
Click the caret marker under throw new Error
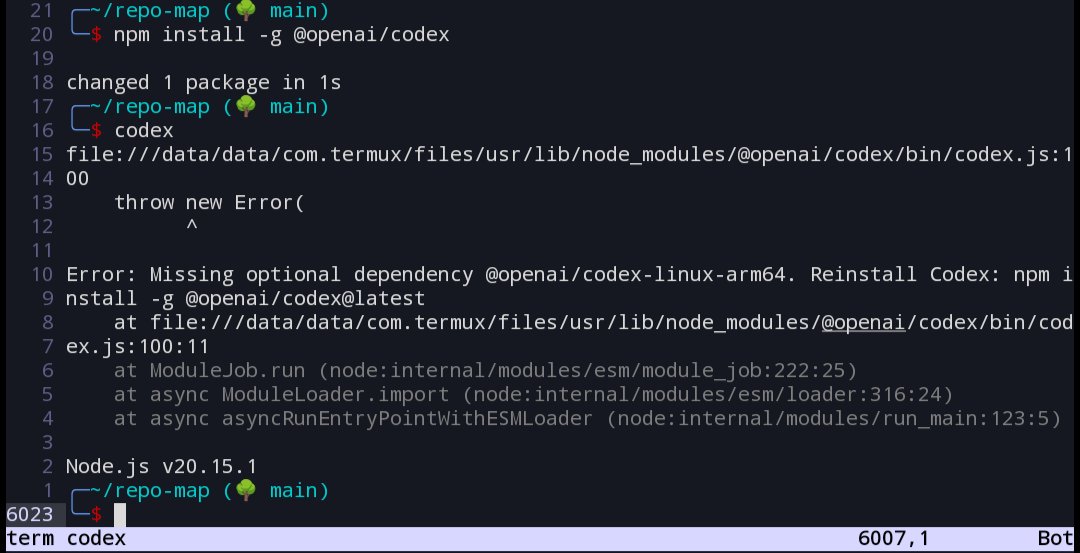(x=191, y=225)
